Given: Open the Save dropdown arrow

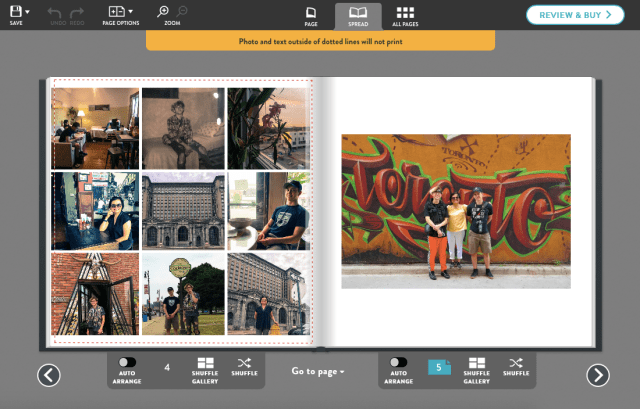Looking at the screenshot, I should click(27, 12).
